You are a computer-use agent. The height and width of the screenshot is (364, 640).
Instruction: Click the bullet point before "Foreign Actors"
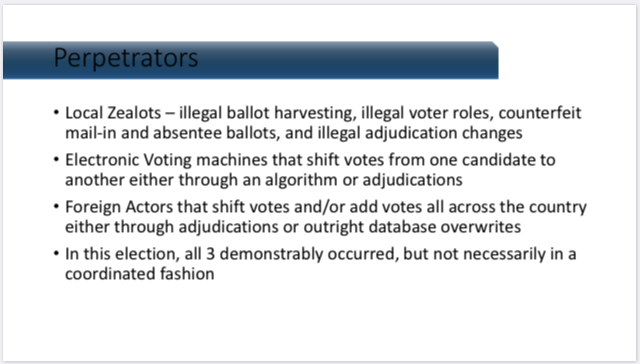click(56, 206)
